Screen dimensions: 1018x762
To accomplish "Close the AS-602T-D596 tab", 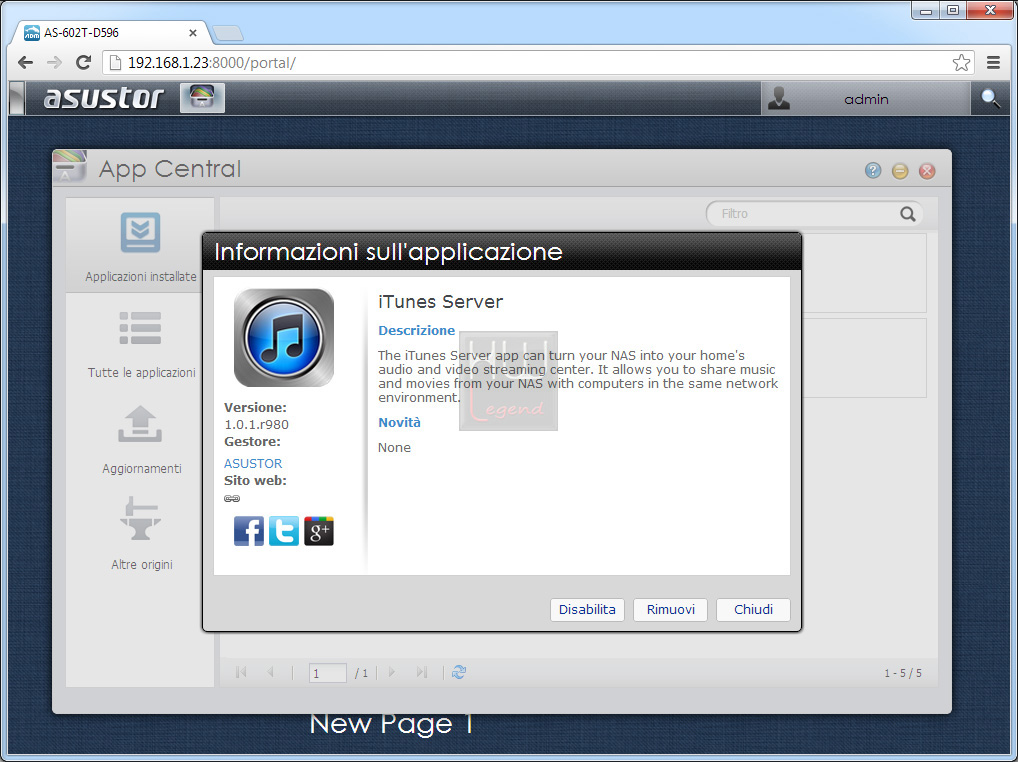I will (x=193, y=32).
